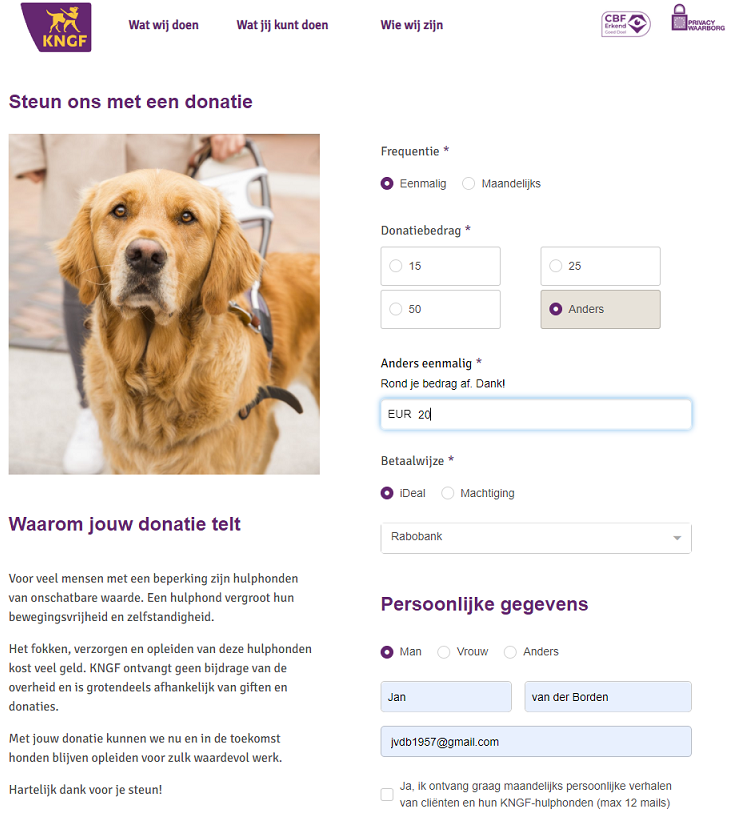
Task: Select the 15 euro donation amount
Action: click(x=440, y=266)
